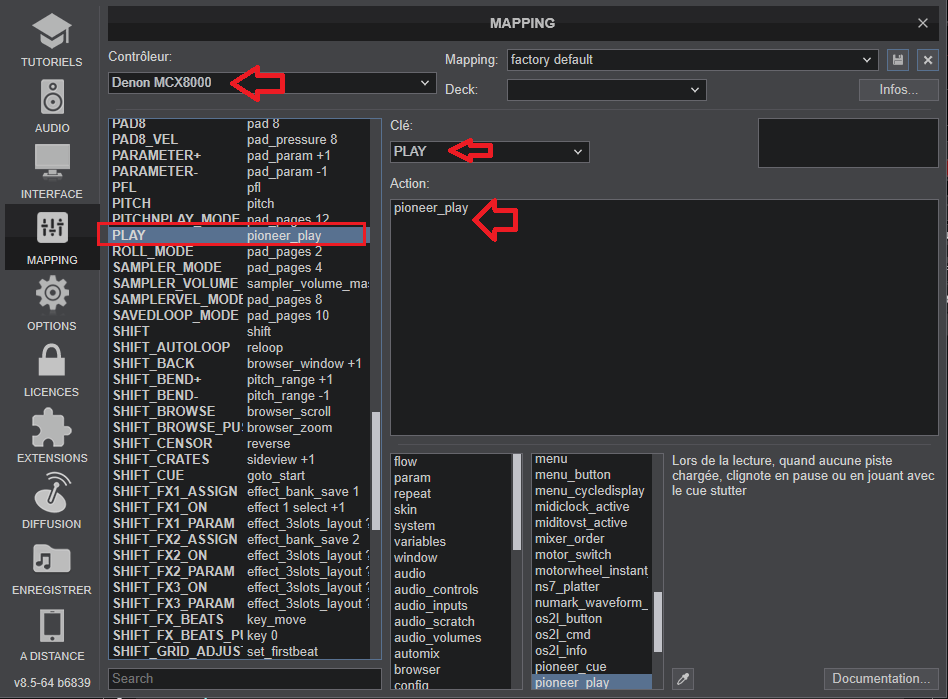Select the SHIFT mapping row
Image resolution: width=948 pixels, height=699 pixels.
pyautogui.click(x=239, y=331)
